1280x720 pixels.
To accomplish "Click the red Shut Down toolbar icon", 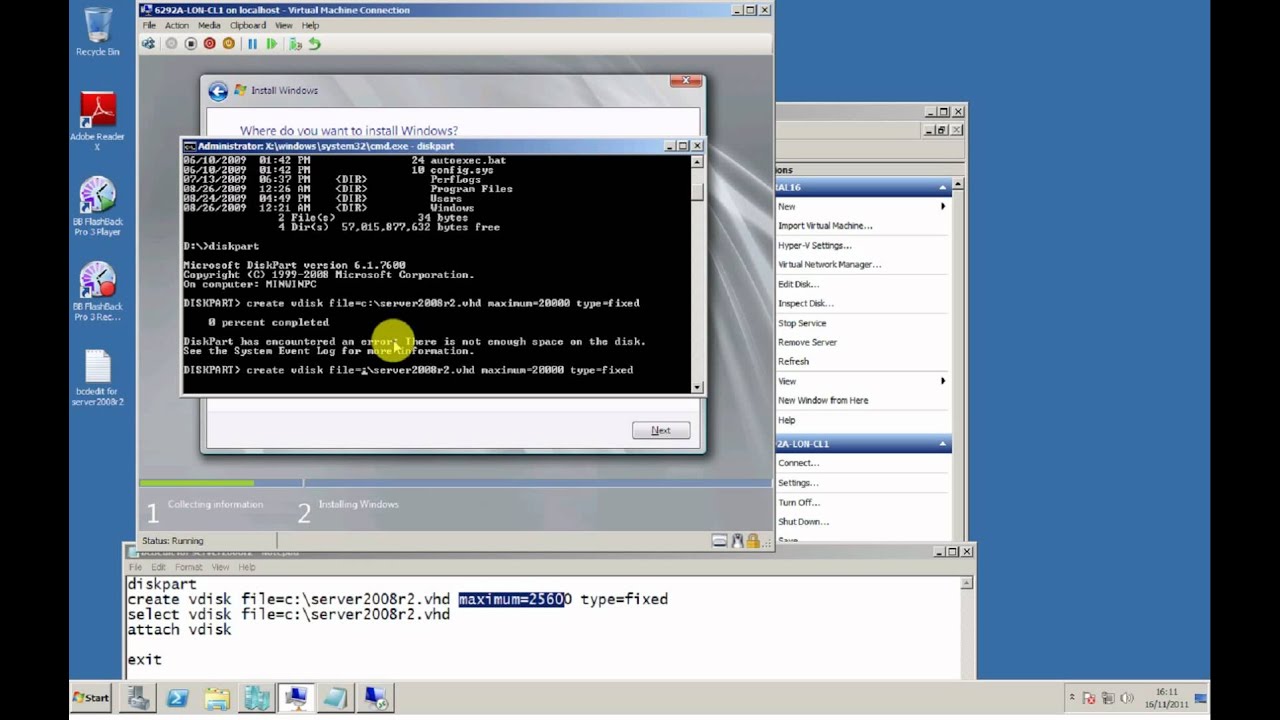I will 209,44.
